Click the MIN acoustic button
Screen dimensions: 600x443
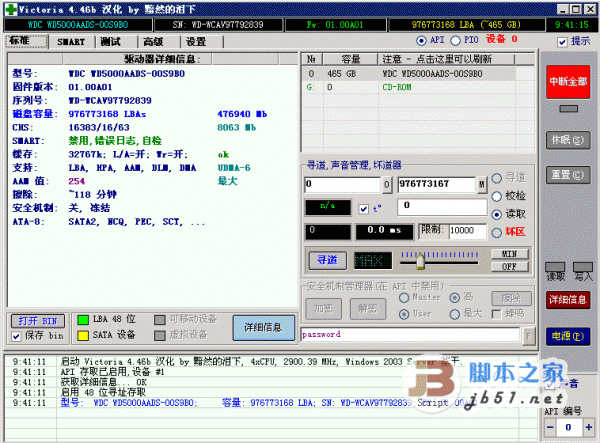click(x=510, y=254)
